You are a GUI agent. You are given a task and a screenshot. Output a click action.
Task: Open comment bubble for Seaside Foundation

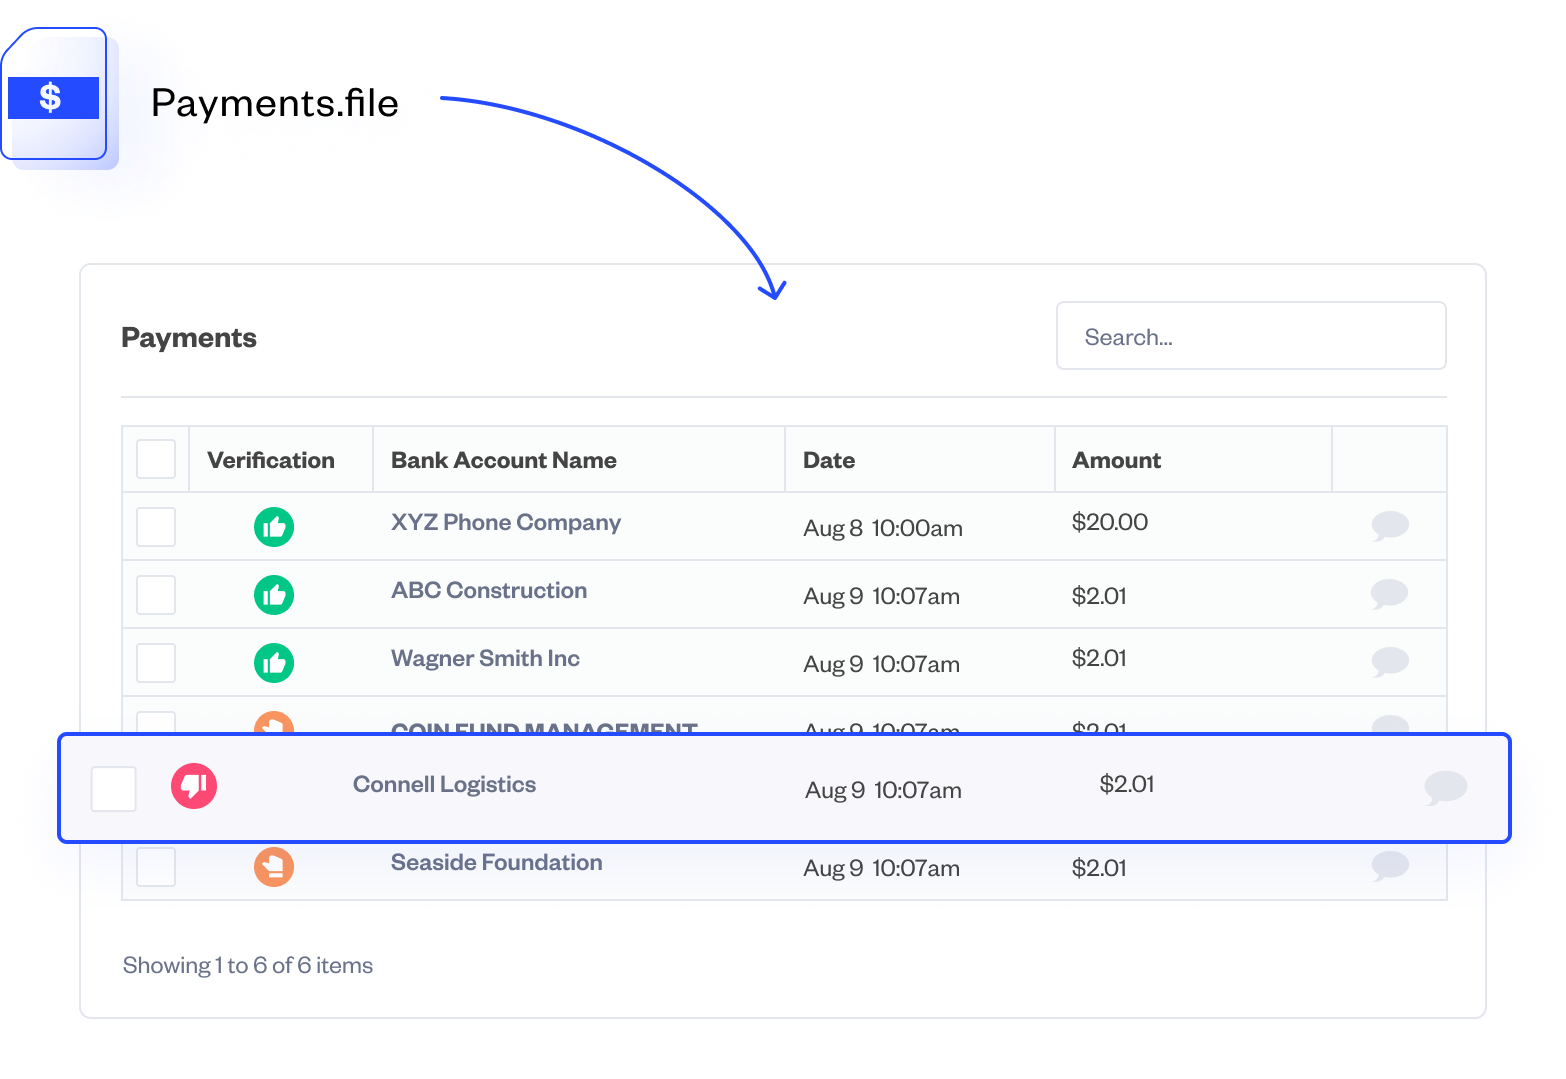(x=1390, y=865)
